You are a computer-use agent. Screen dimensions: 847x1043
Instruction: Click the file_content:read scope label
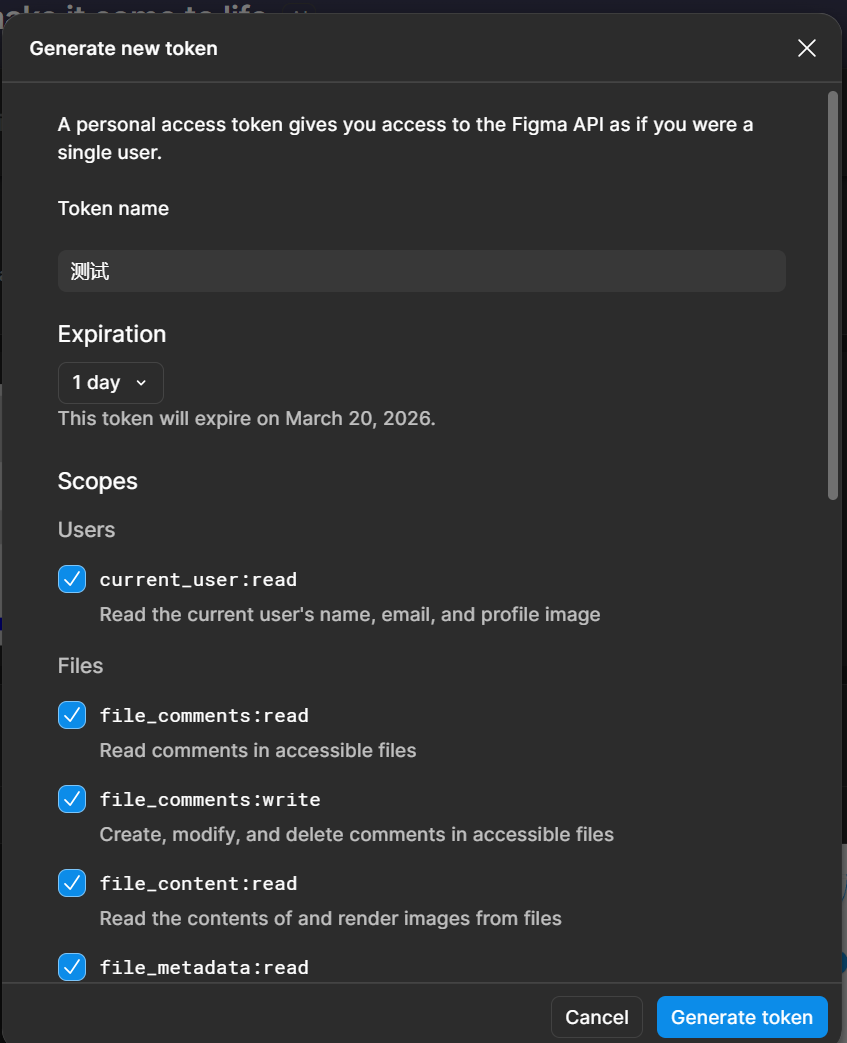pos(198,884)
